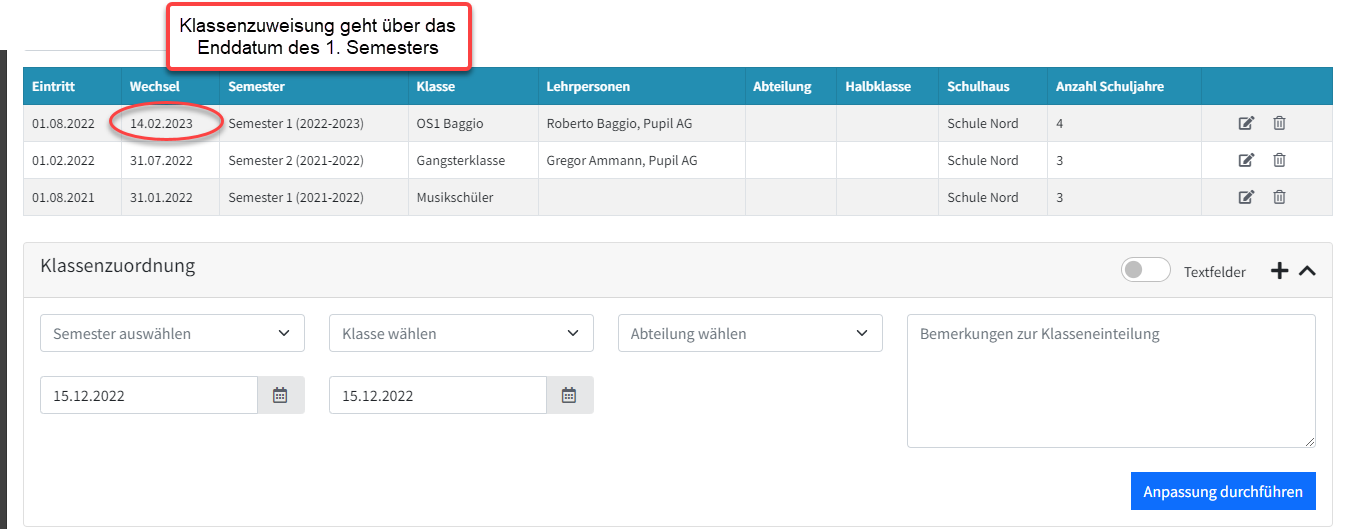Click Schule Nord in the Gangsterklasse row
This screenshot has height=529, width=1345.
(983, 160)
